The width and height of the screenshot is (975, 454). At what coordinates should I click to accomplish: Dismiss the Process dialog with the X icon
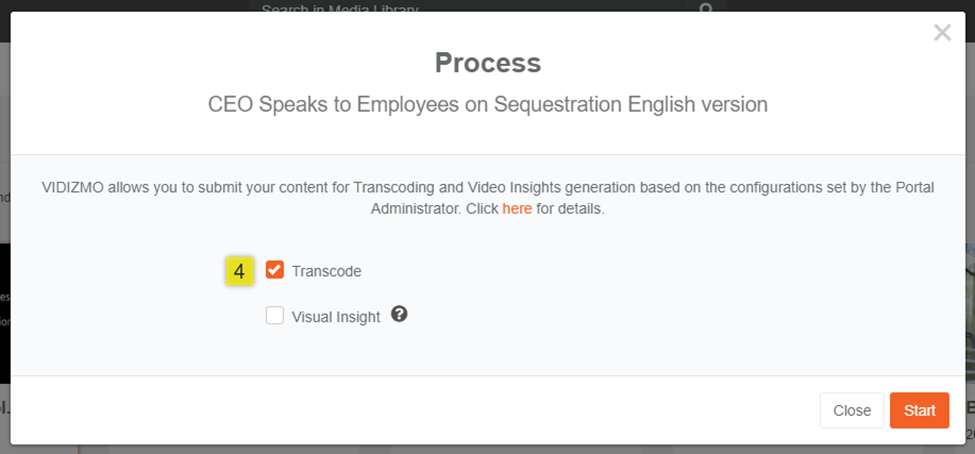[x=942, y=33]
